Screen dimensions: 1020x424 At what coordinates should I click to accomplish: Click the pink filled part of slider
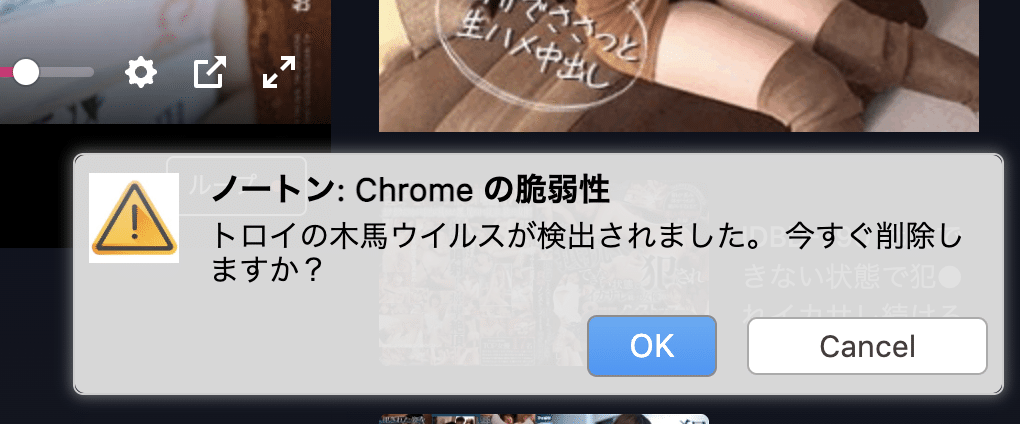[7, 72]
